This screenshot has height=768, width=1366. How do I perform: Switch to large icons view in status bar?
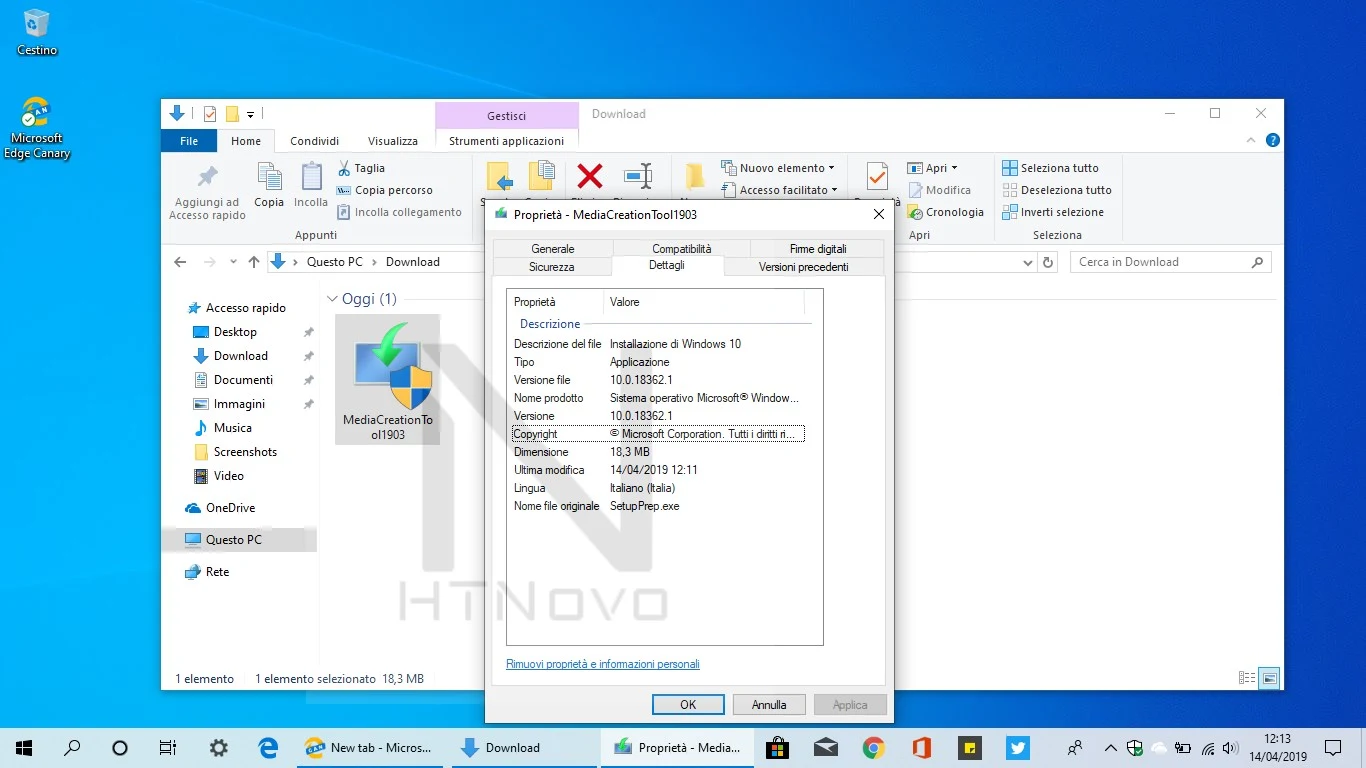click(x=1270, y=678)
